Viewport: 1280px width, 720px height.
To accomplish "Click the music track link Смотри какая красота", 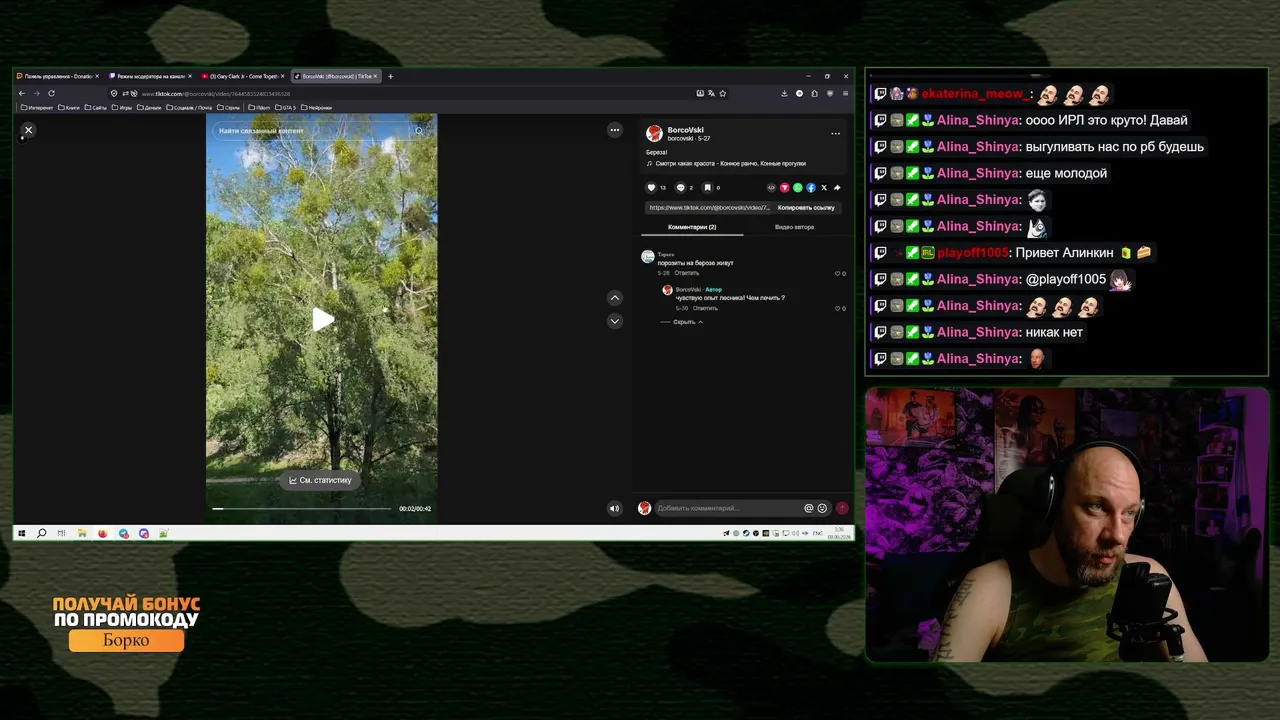I will [x=730, y=163].
